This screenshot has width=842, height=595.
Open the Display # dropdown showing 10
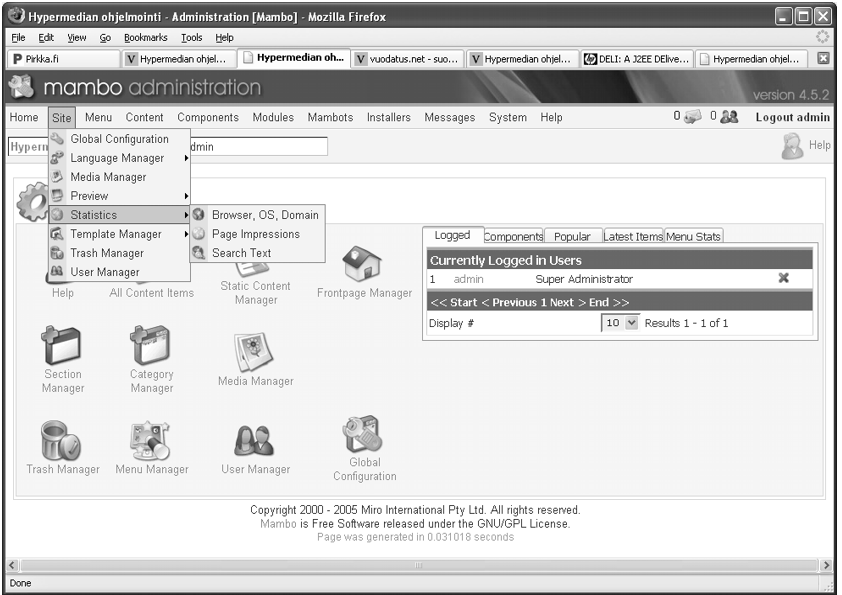pos(621,323)
